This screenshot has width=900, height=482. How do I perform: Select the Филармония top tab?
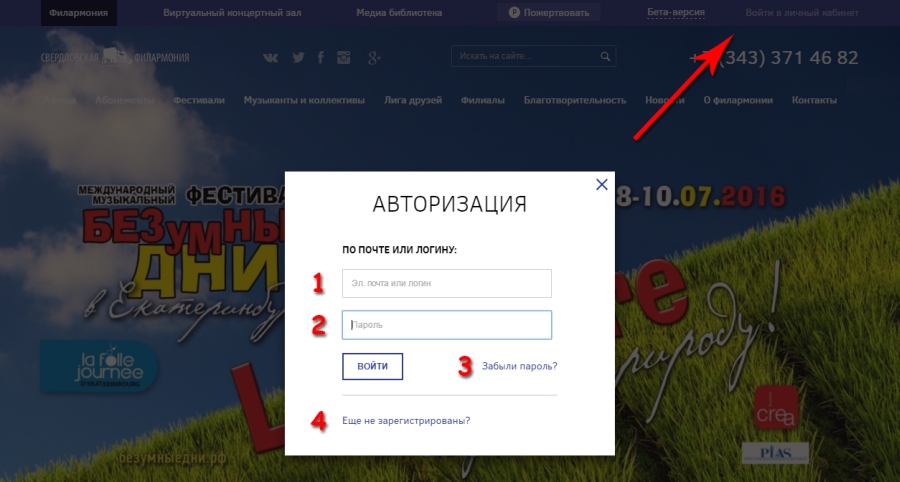[79, 13]
